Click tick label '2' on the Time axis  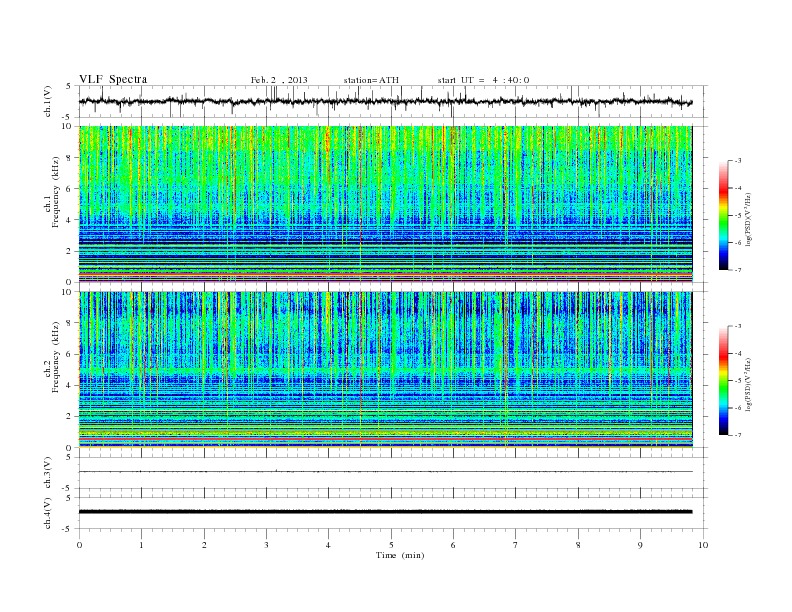point(204,545)
